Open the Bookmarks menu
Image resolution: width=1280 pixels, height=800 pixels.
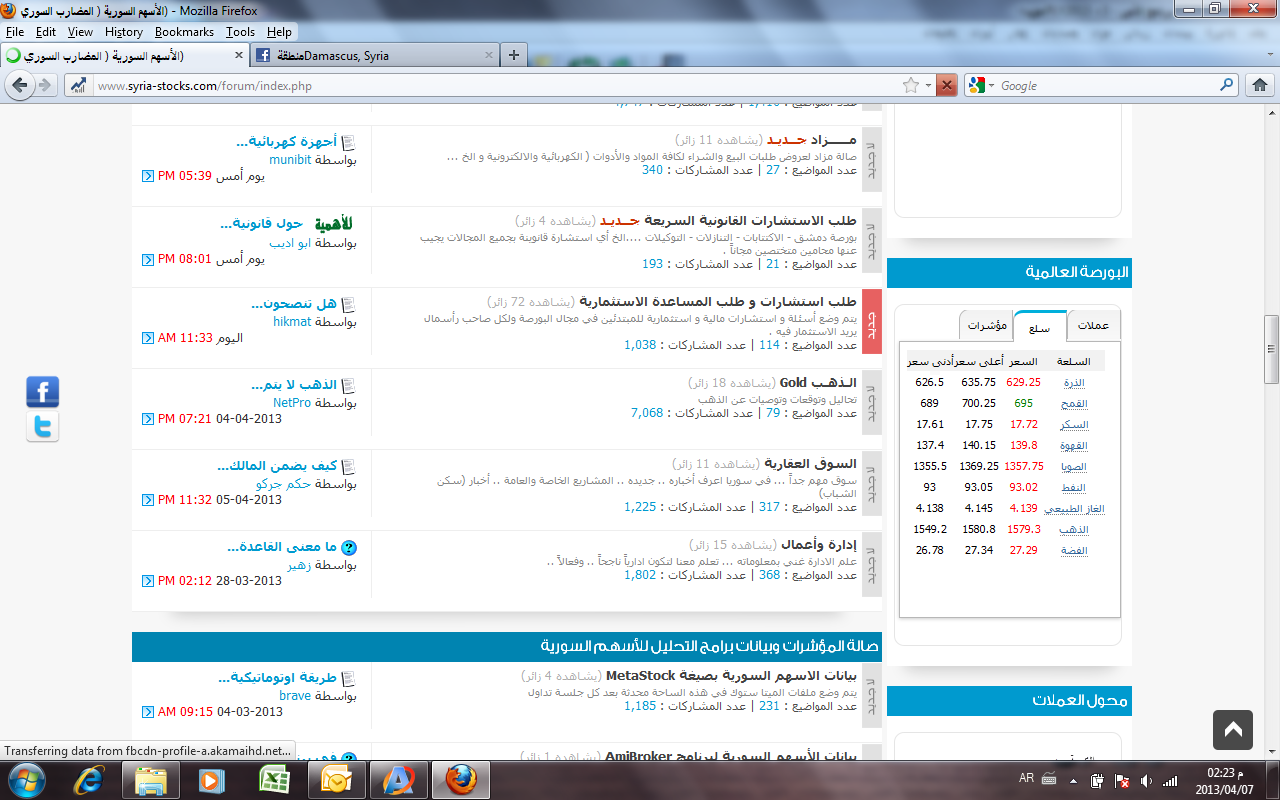click(x=184, y=32)
